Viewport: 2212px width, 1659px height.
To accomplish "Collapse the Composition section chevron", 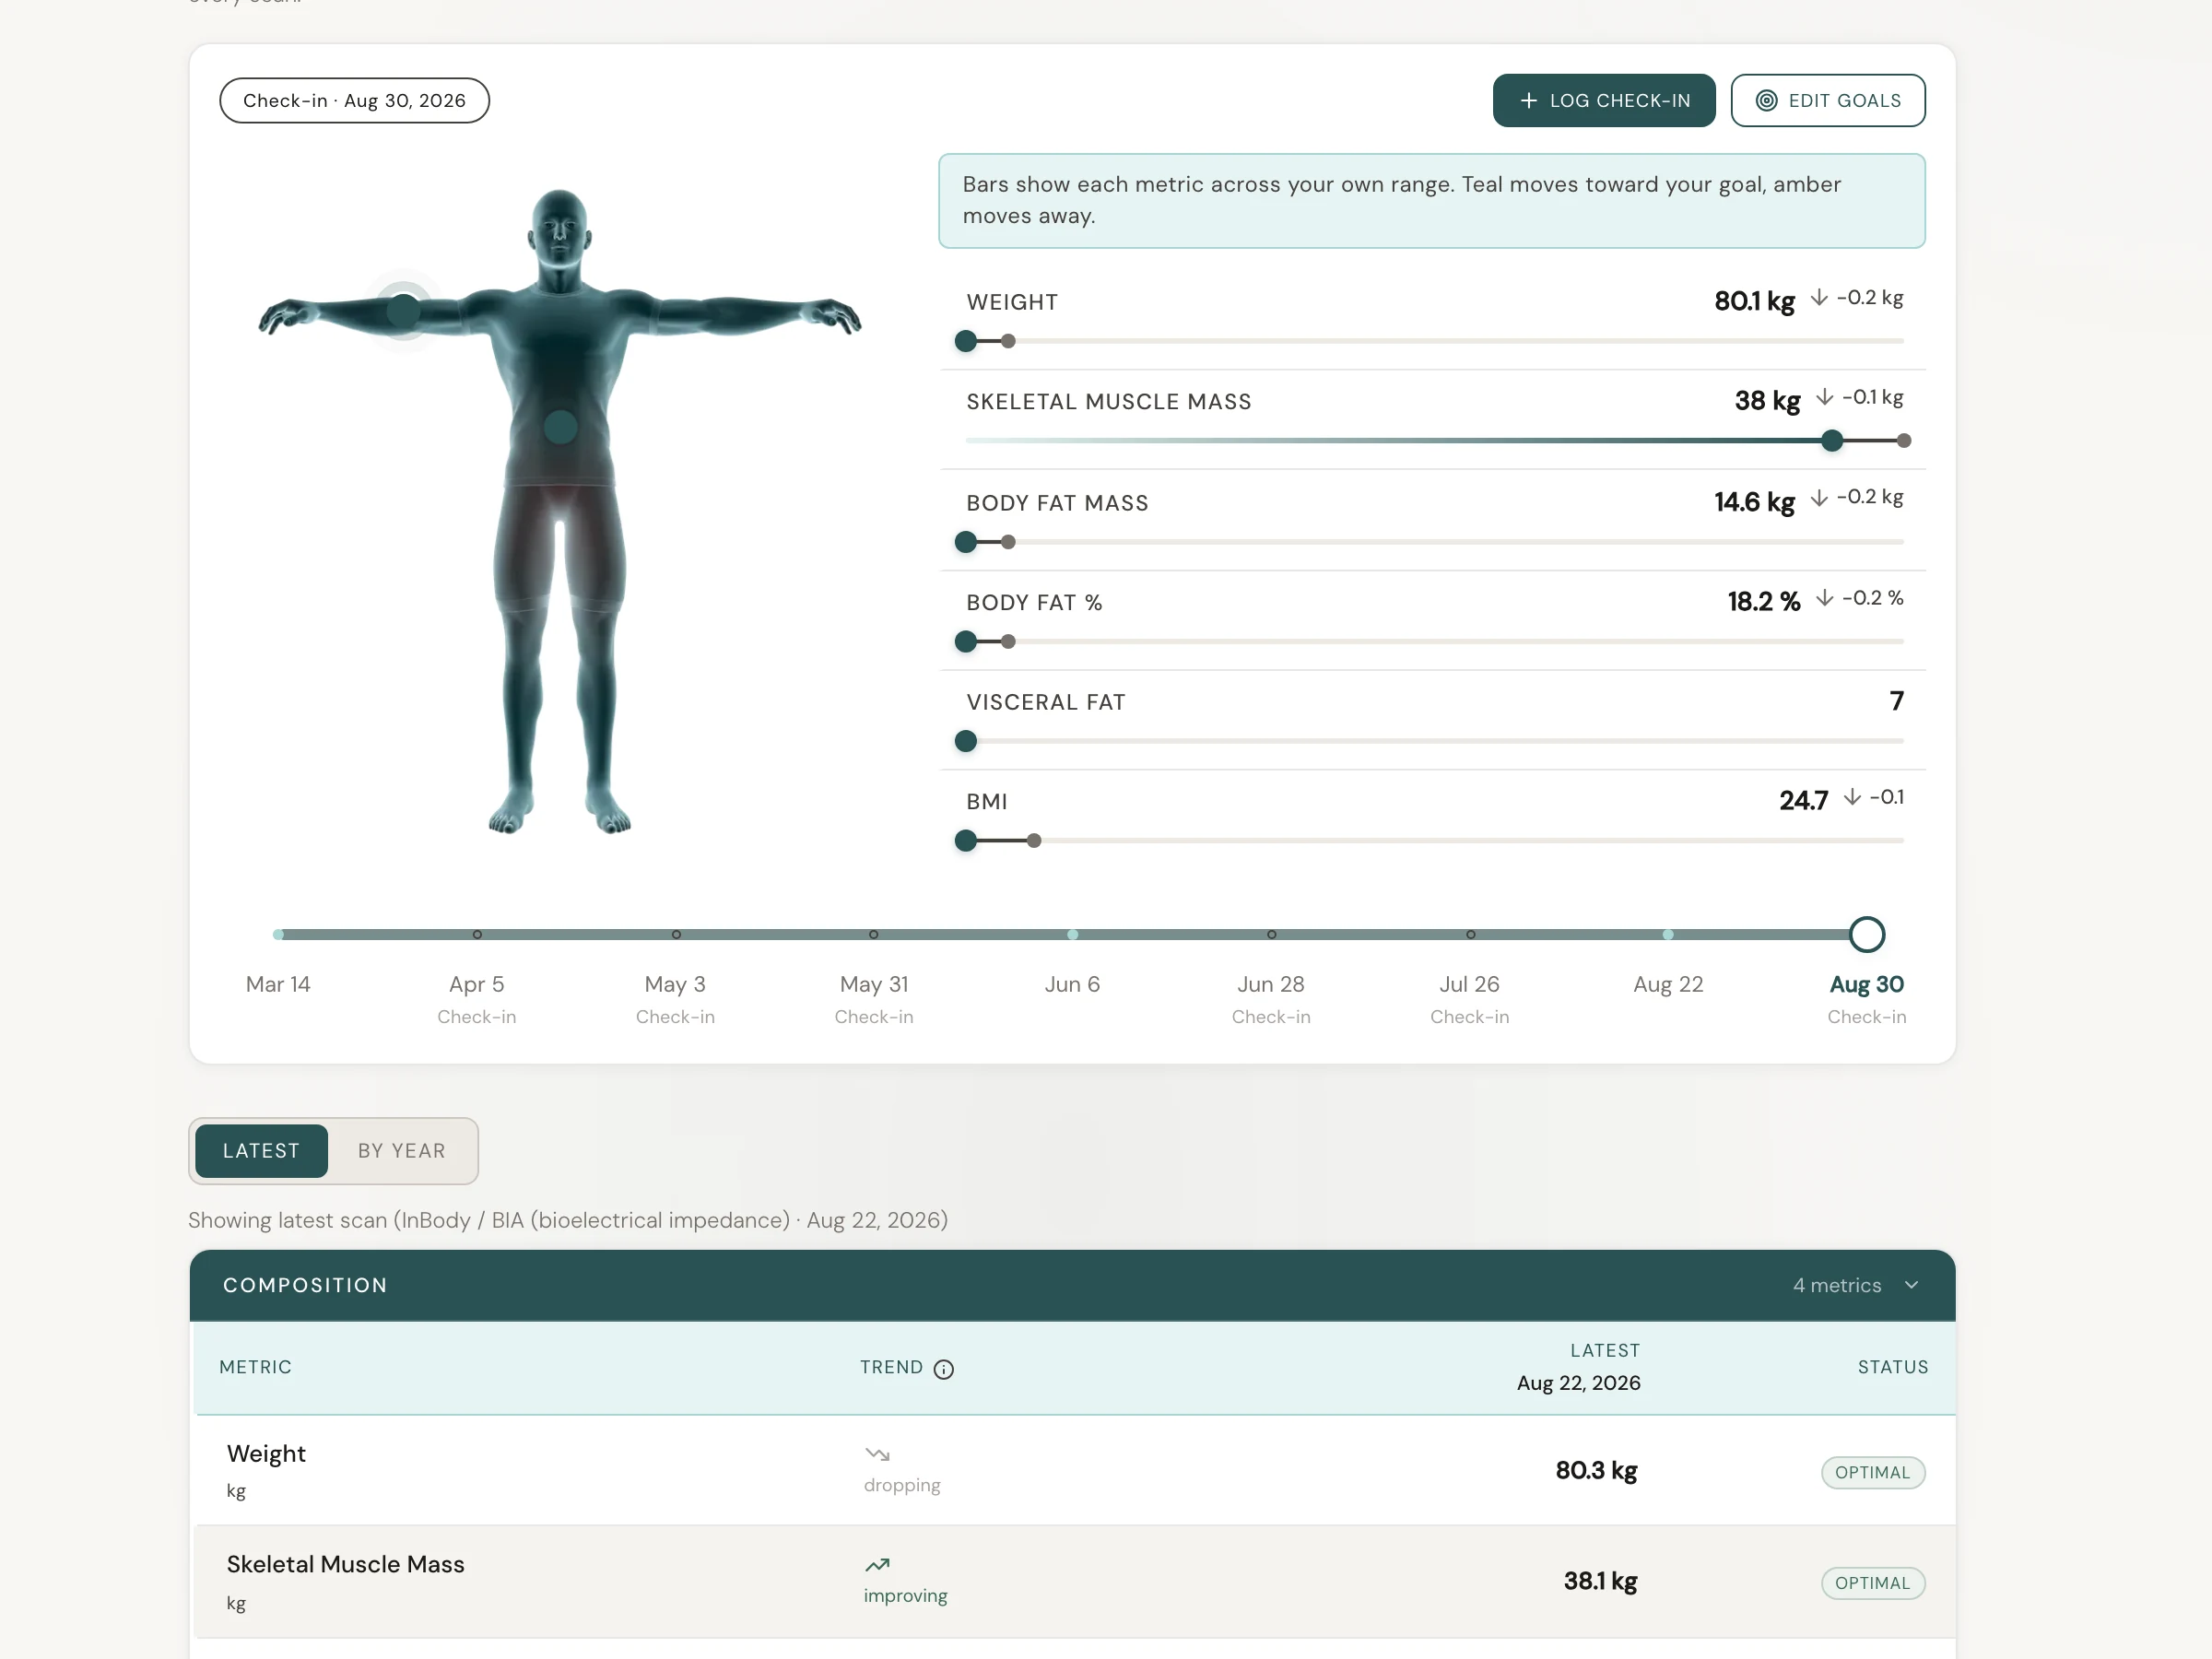I will tap(1911, 1284).
